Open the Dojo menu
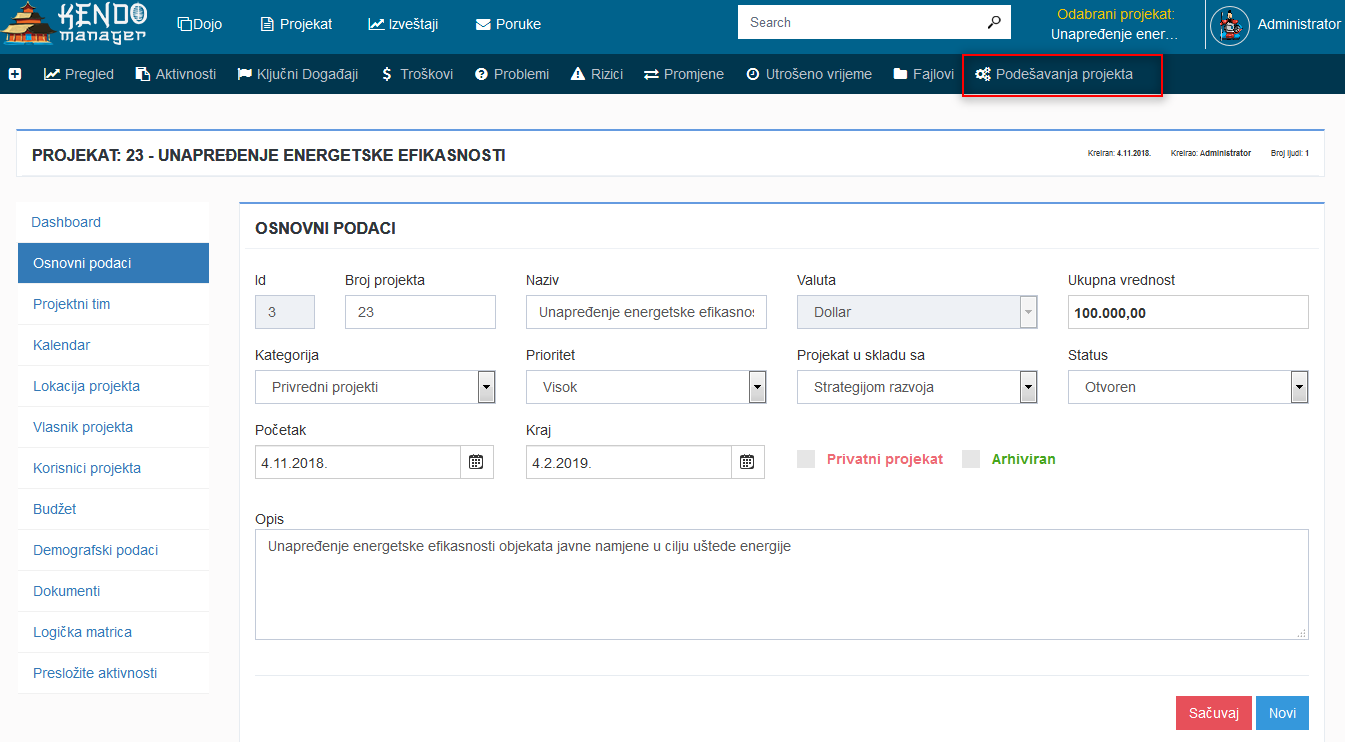This screenshot has width=1345, height=742. click(x=200, y=23)
